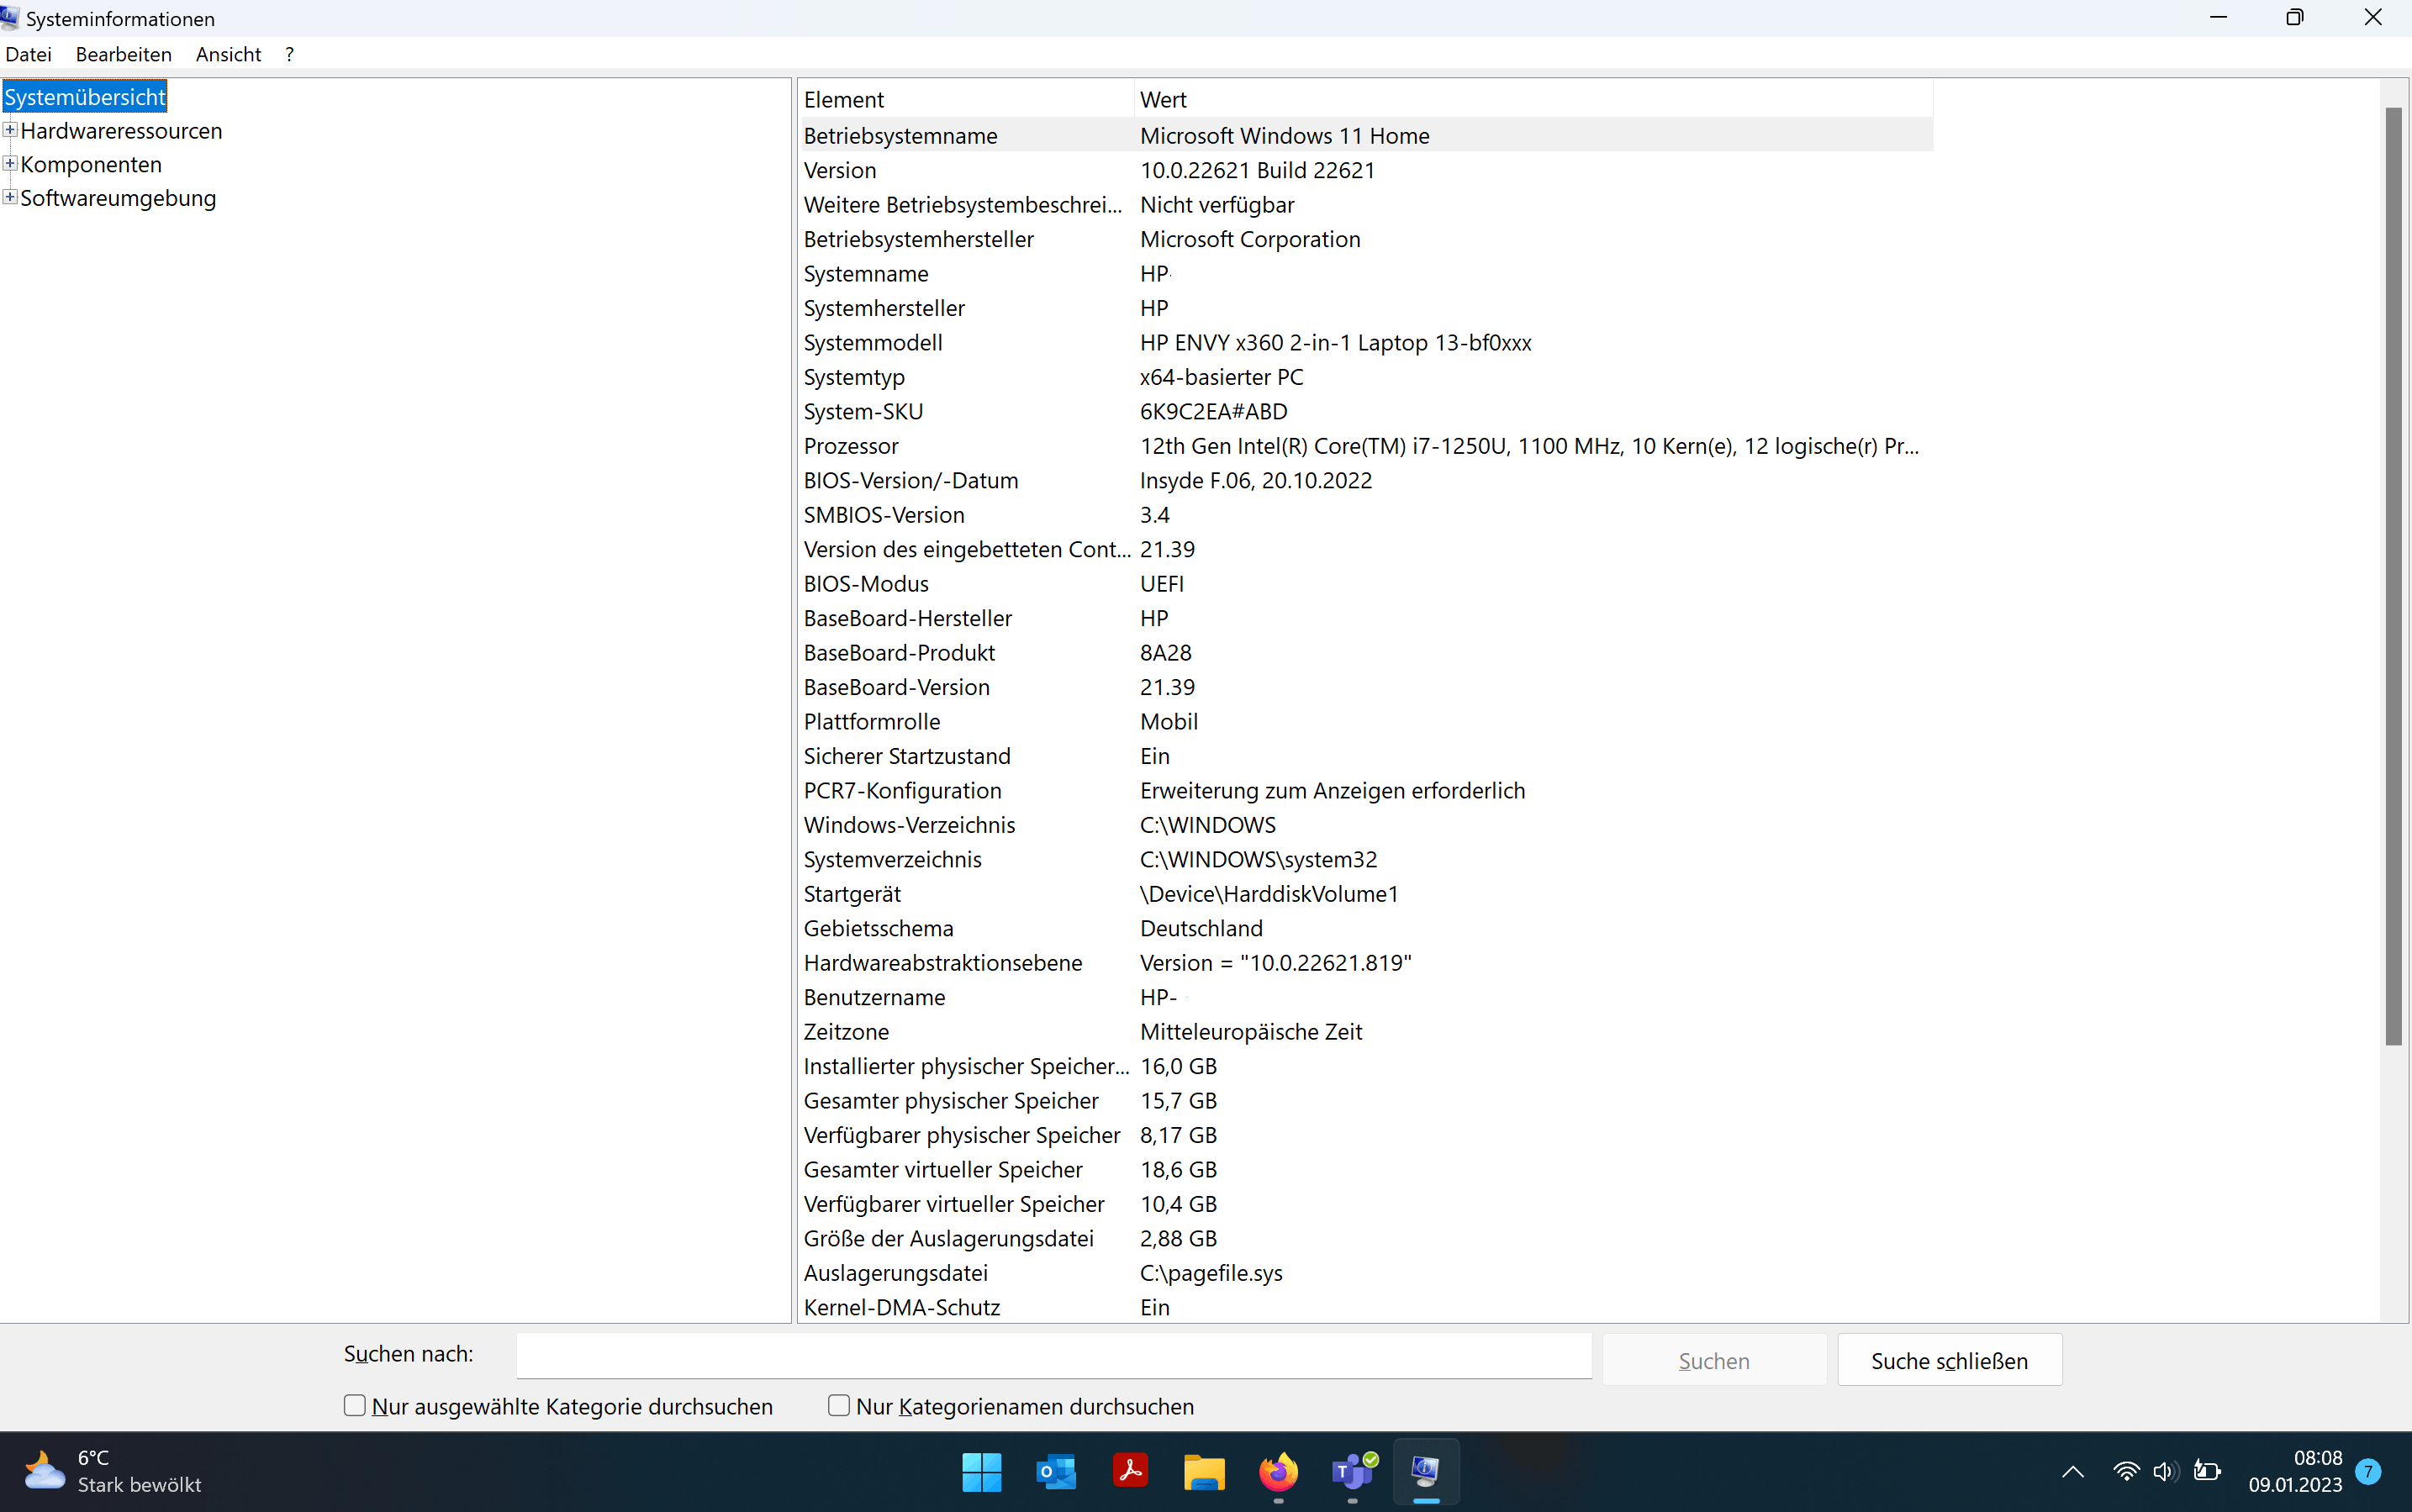Image resolution: width=2412 pixels, height=1512 pixels.
Task: Select the Systemtyp x64-basierter PC row
Action: pyautogui.click(x=1366, y=377)
